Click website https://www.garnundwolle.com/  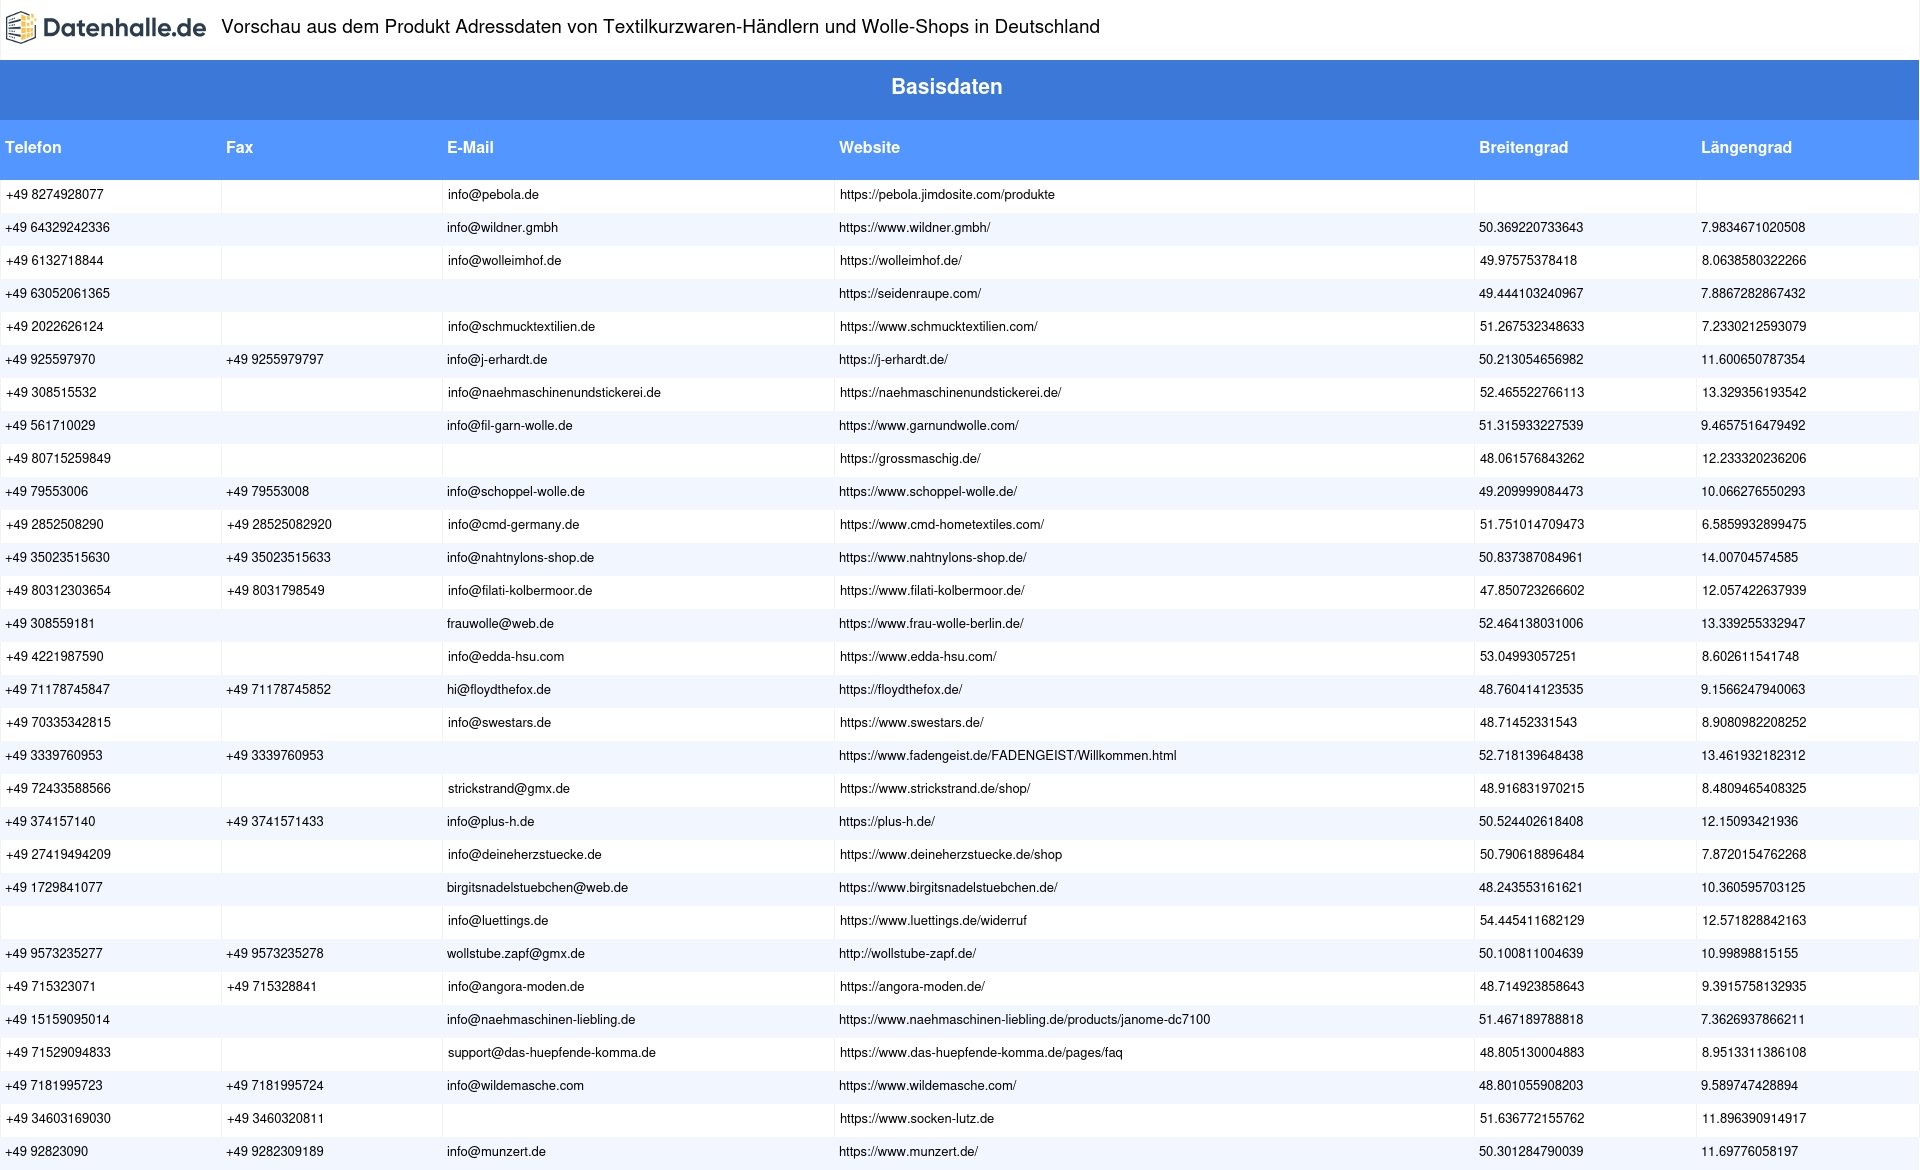tap(929, 426)
